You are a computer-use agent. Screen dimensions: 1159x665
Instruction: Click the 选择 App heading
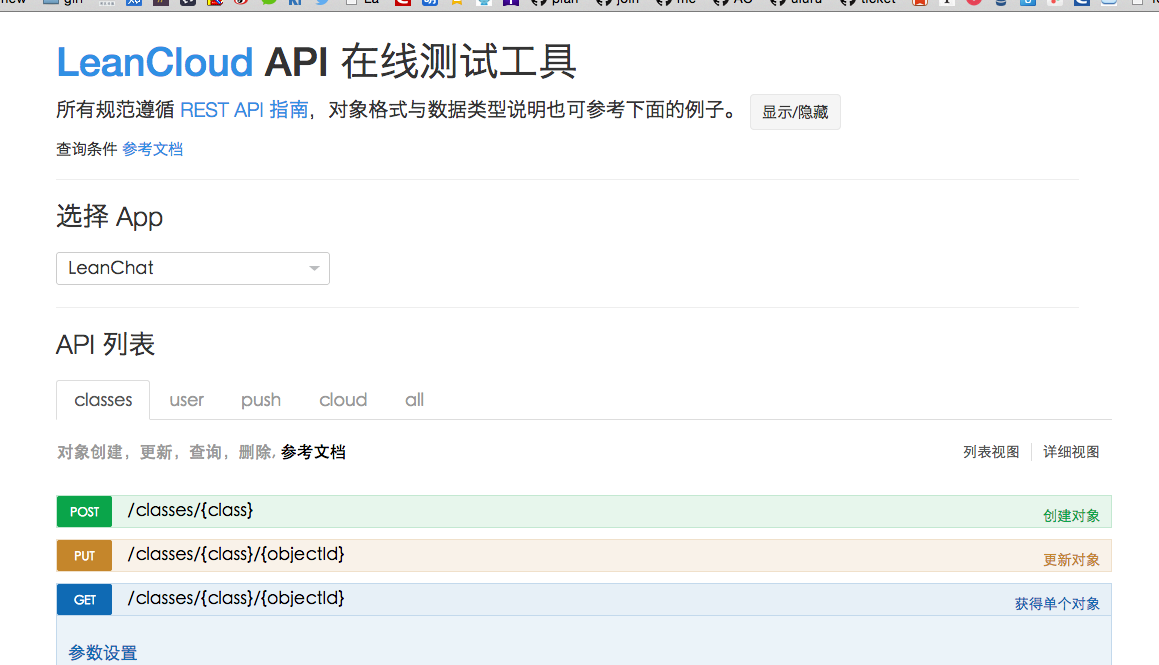pyautogui.click(x=109, y=217)
